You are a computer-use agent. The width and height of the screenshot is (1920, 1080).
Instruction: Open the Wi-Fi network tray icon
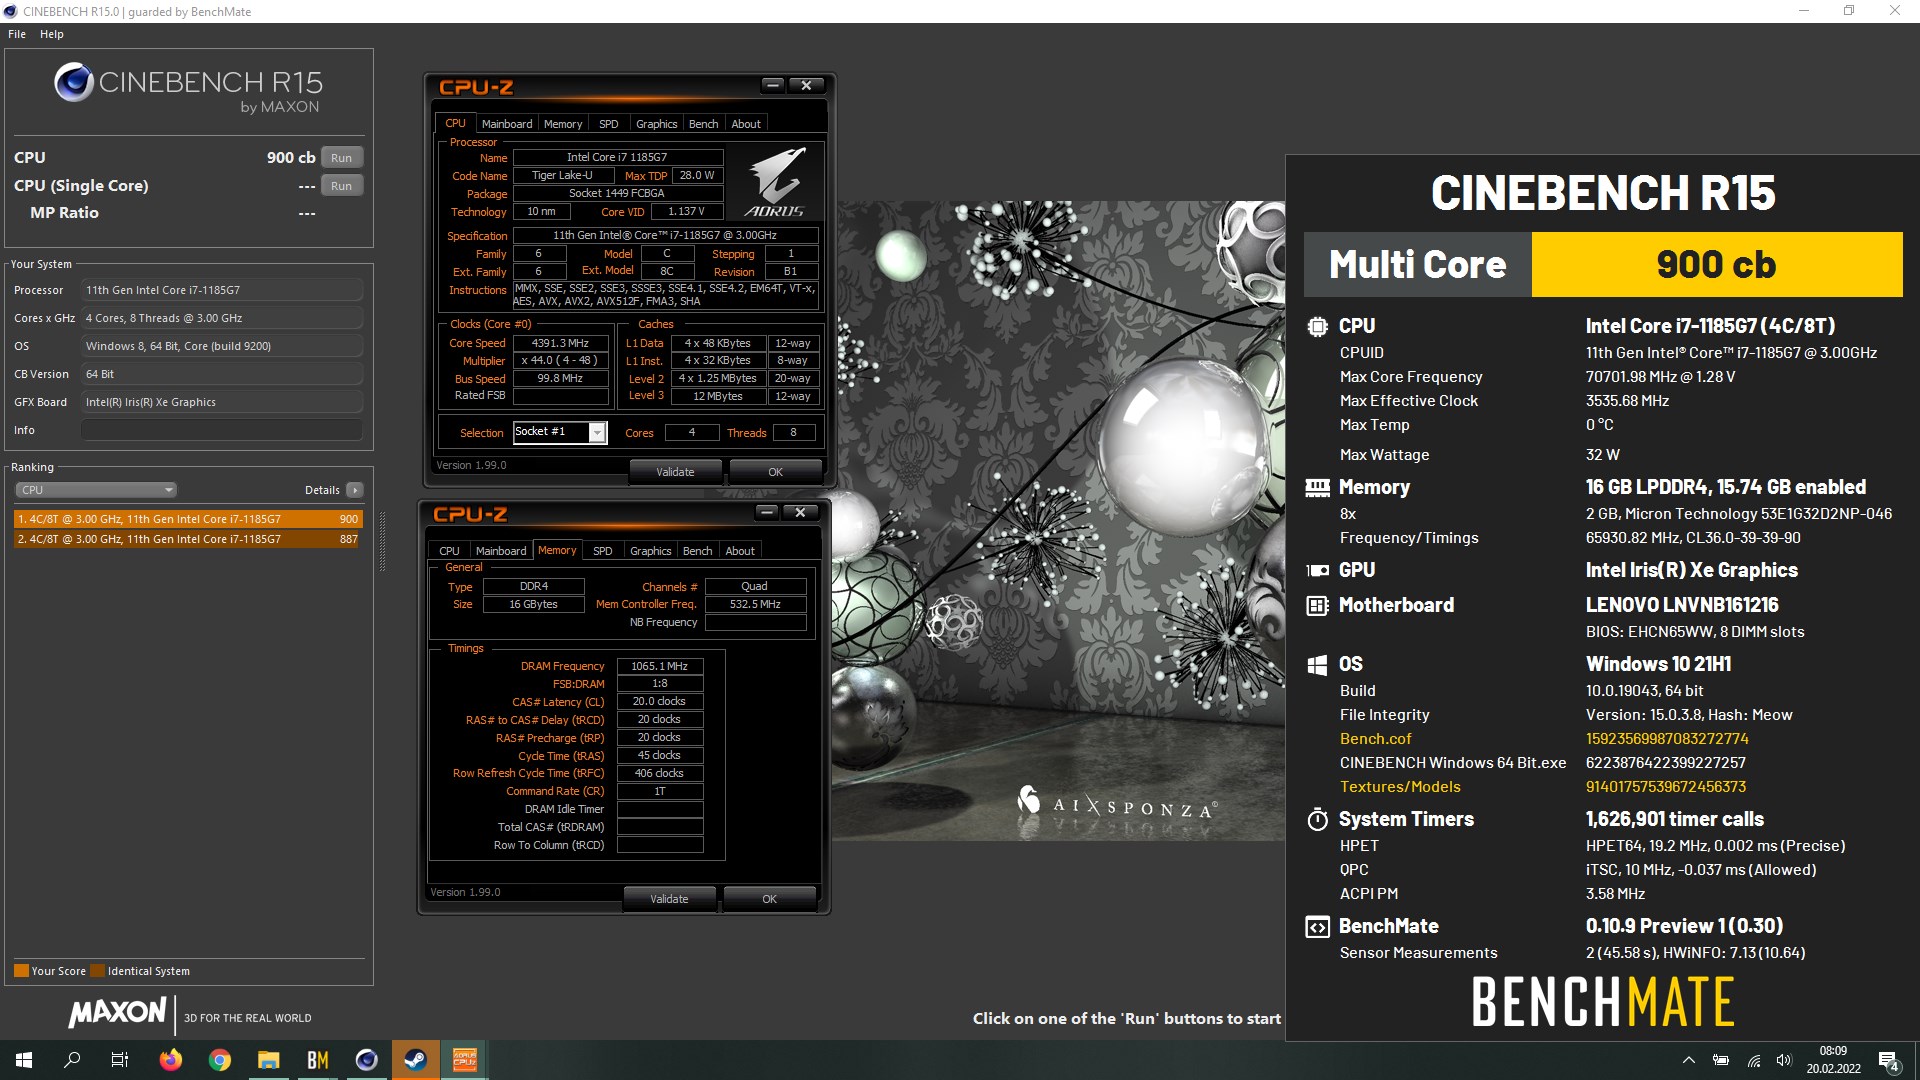[1753, 1060]
